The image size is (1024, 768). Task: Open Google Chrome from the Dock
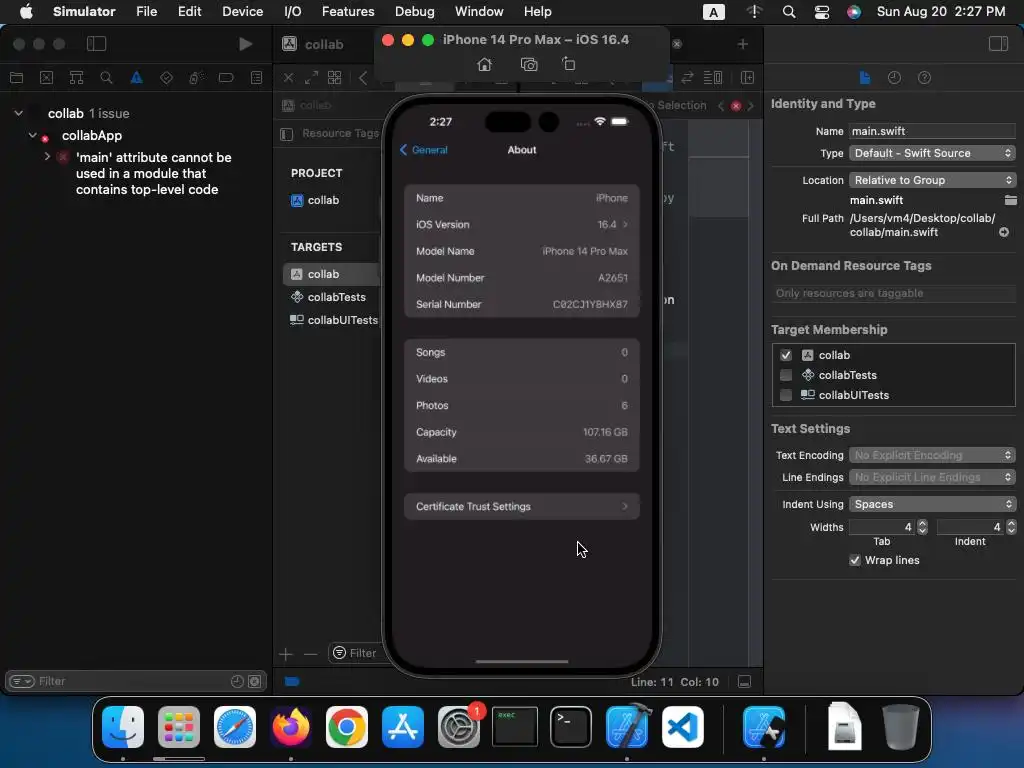pyautogui.click(x=347, y=727)
